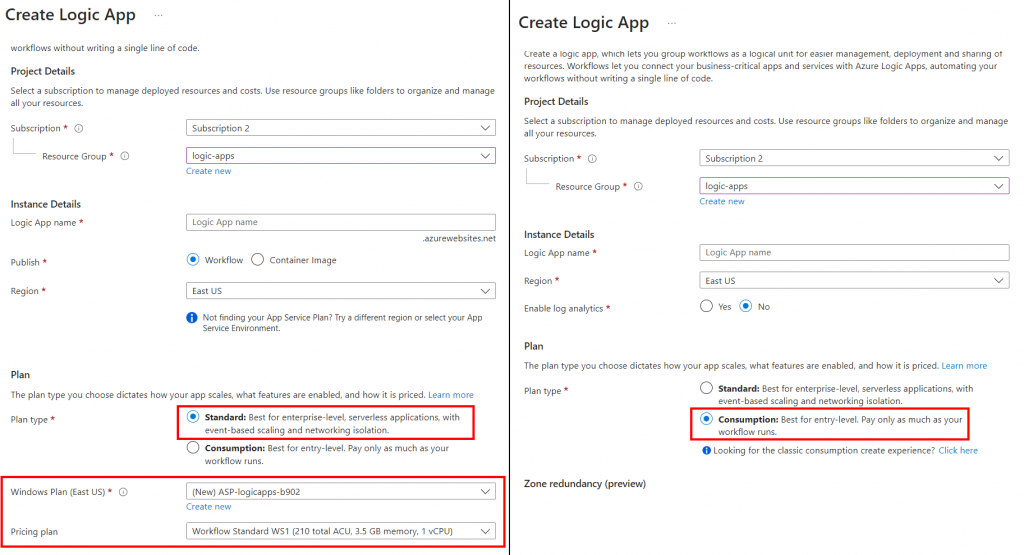The height and width of the screenshot is (555, 1024).
Task: Click the Subscription info icon in the right panel
Action: (x=592, y=159)
